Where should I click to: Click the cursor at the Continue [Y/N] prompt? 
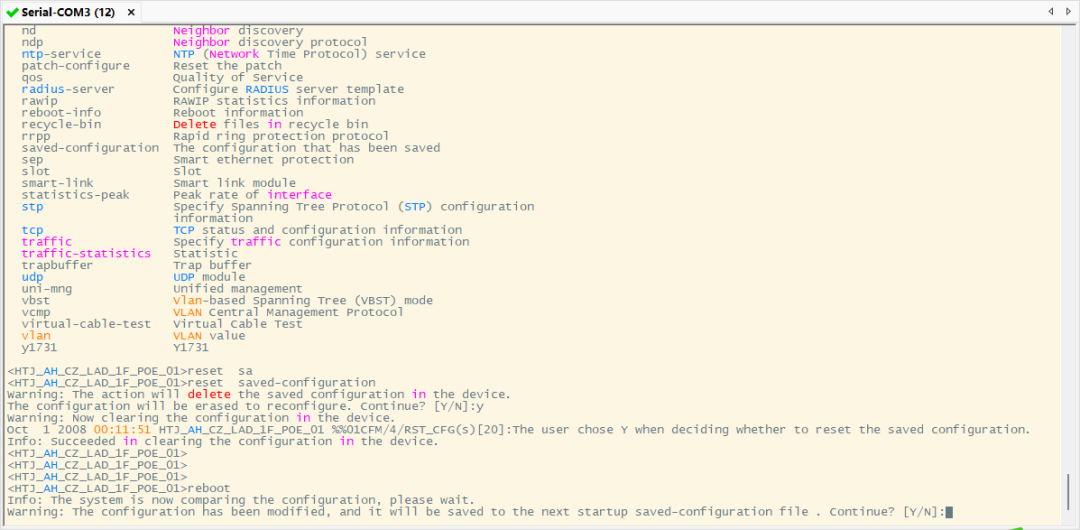tap(949, 512)
